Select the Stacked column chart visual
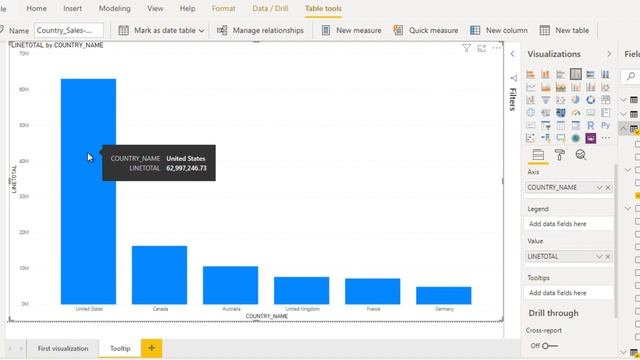This screenshot has width=640, height=360. coord(546,74)
